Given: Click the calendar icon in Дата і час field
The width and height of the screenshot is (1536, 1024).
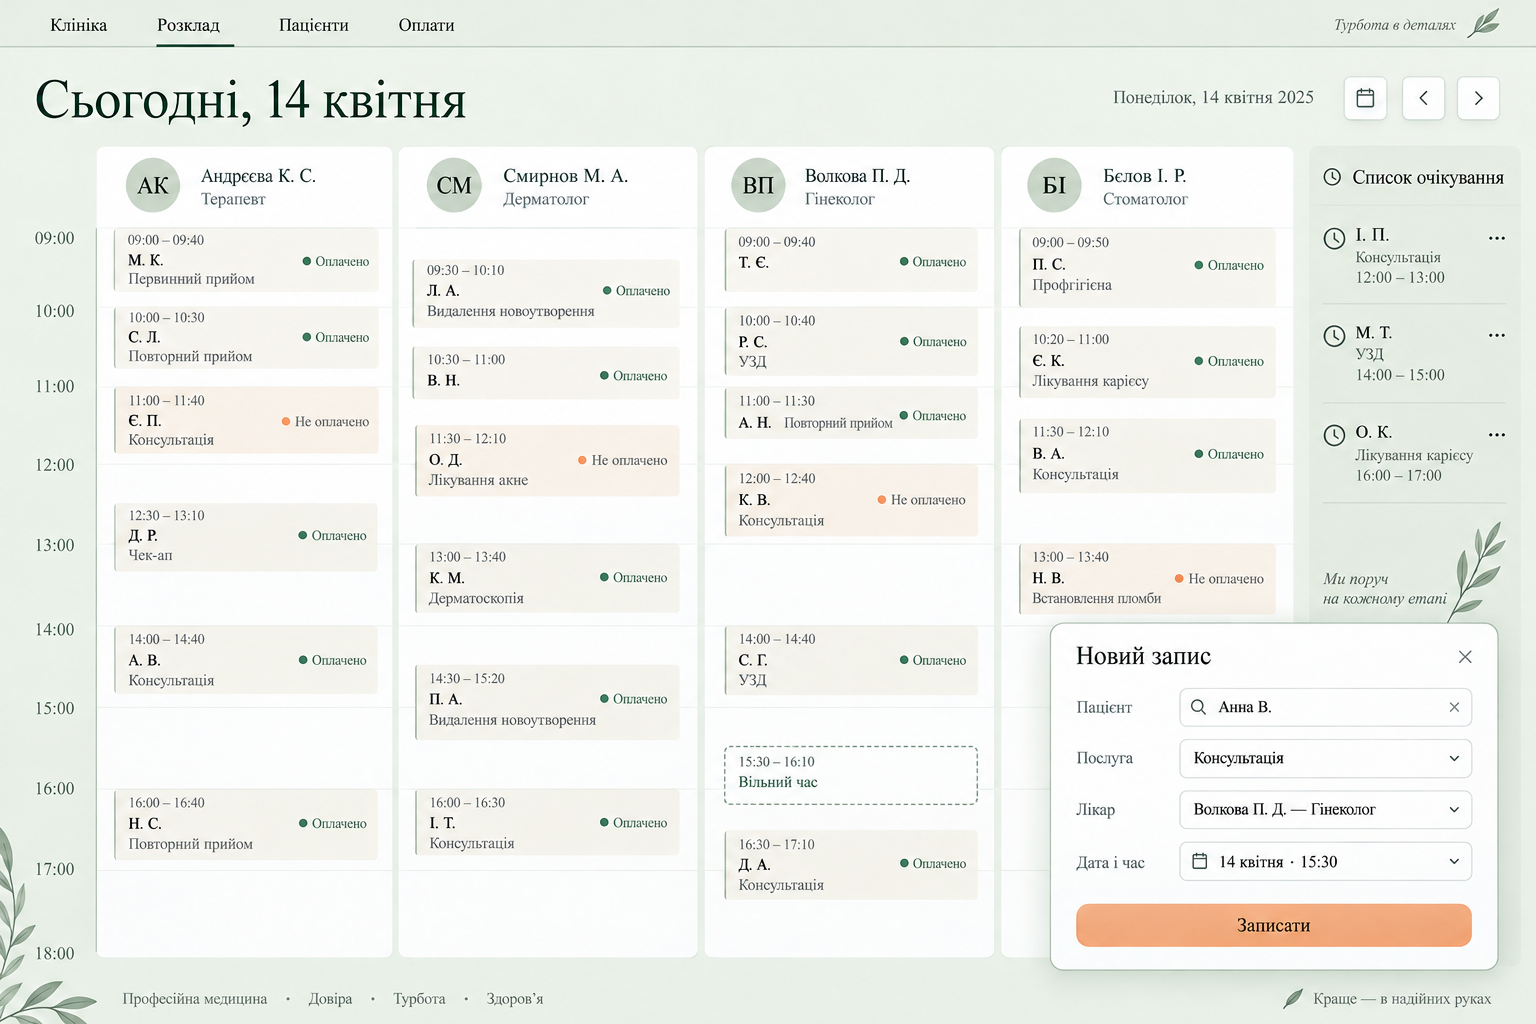Looking at the screenshot, I should (x=1200, y=861).
